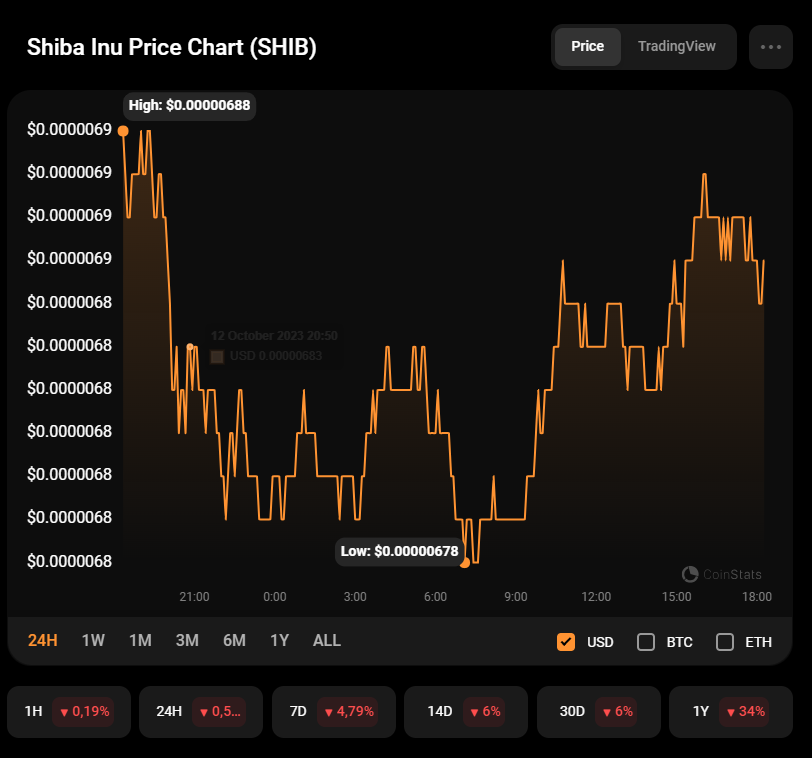The height and width of the screenshot is (758, 812).
Task: Click the 30D price change card
Action: [x=599, y=711]
